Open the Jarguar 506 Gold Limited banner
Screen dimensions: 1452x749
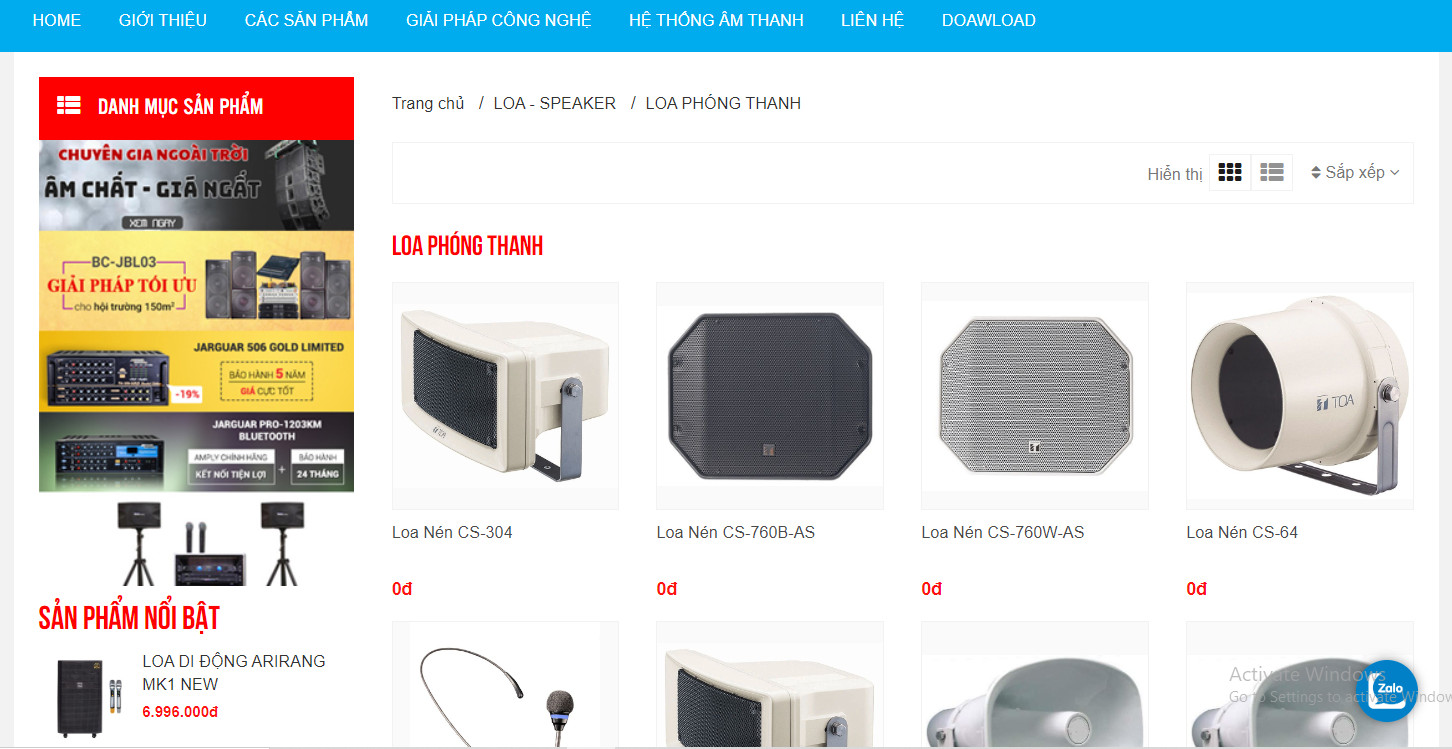196,371
